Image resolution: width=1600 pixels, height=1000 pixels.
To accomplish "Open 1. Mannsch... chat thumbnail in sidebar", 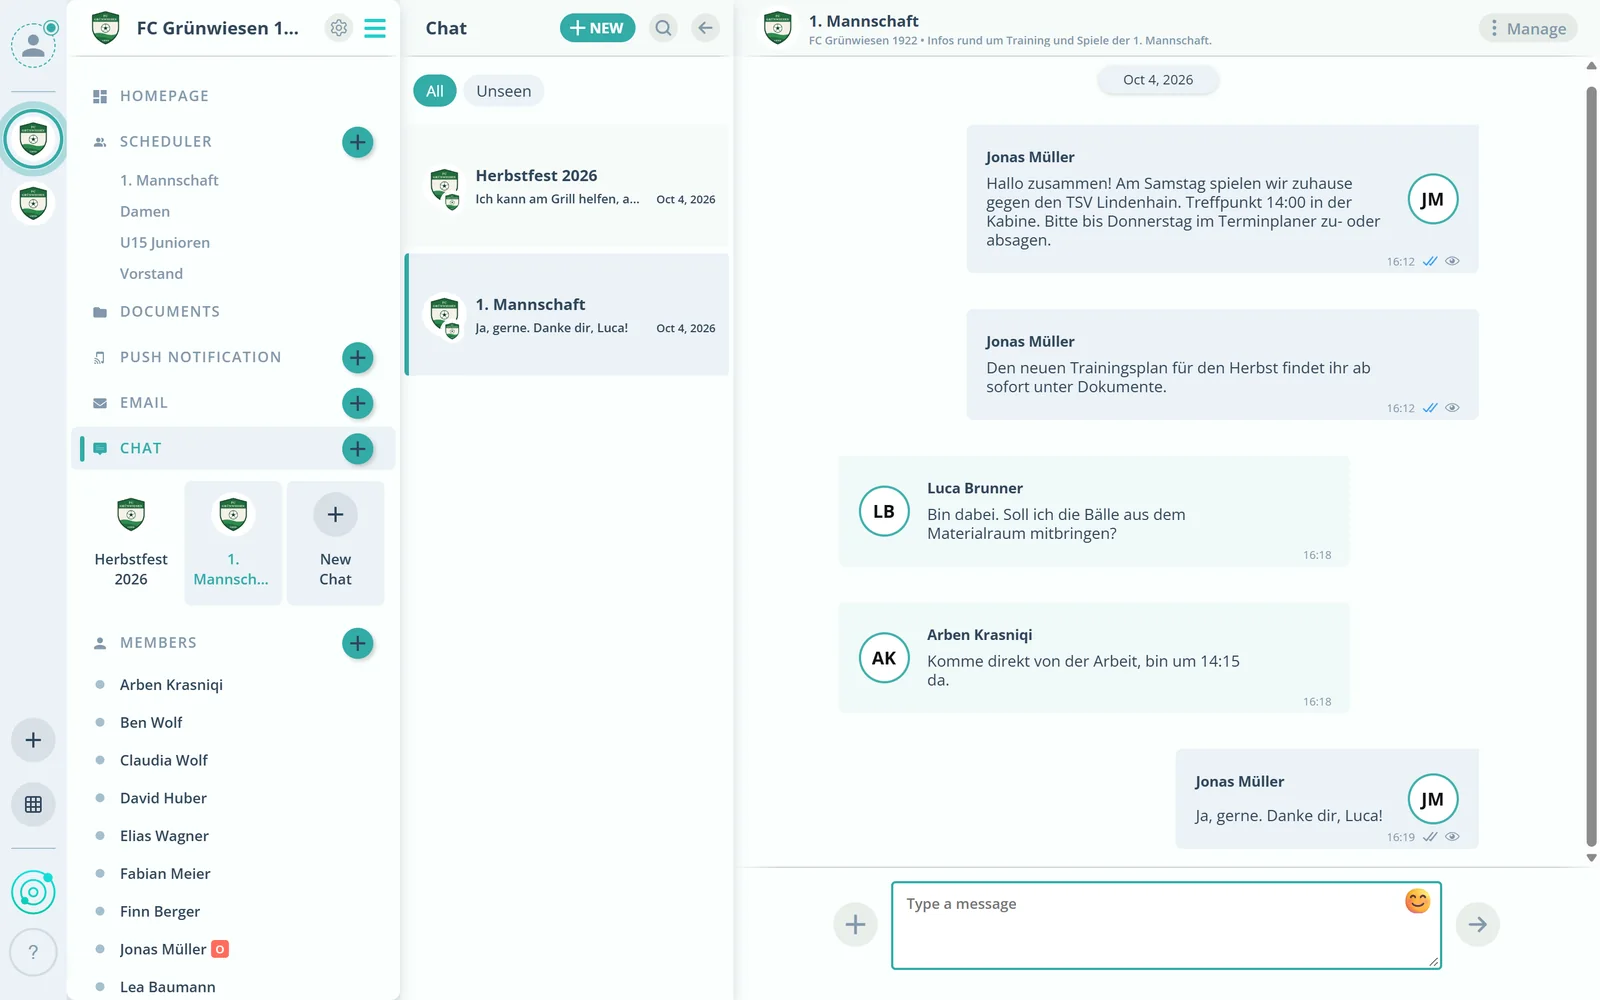I will (233, 543).
